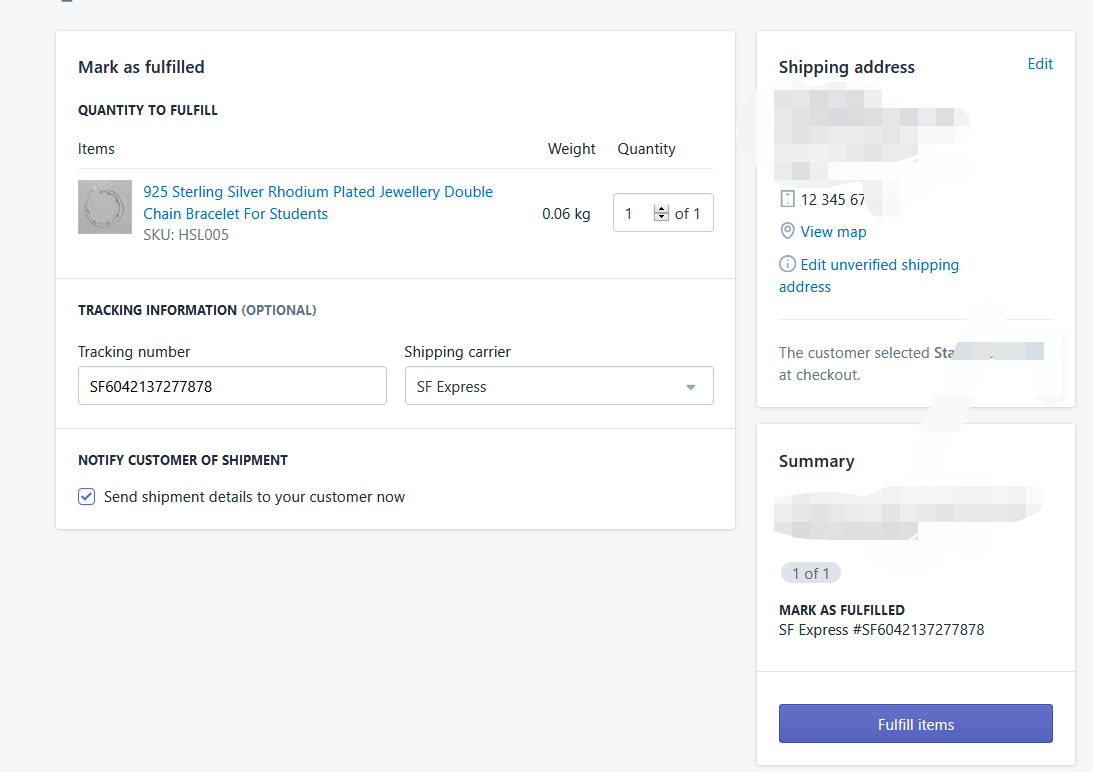Screen dimensions: 1093x772
Task: Click the arrow on the SF Express selector
Action: coord(690,387)
